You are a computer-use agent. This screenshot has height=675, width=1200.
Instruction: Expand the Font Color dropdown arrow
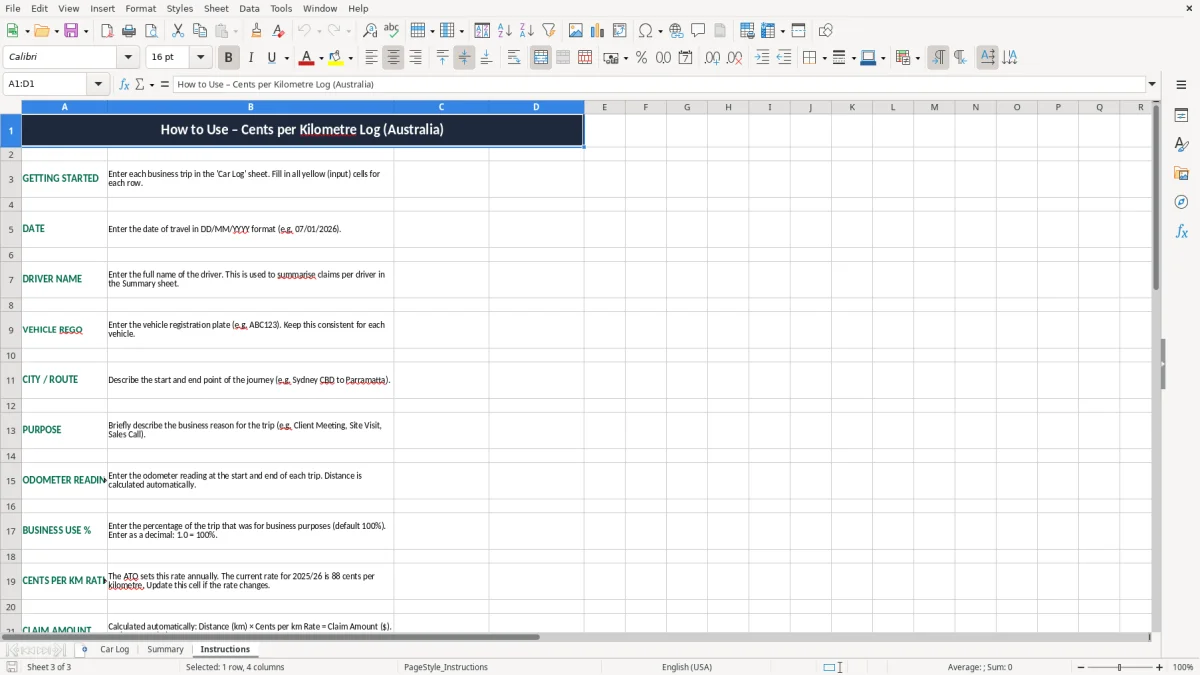click(x=321, y=58)
